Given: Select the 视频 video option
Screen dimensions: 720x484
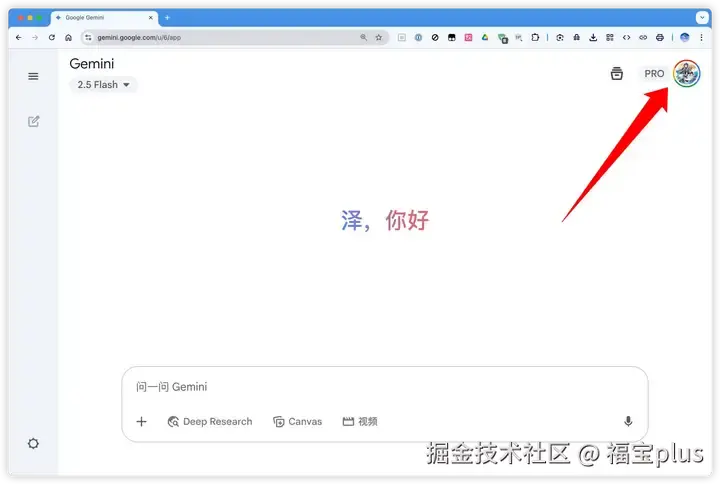Looking at the screenshot, I should (x=360, y=422).
